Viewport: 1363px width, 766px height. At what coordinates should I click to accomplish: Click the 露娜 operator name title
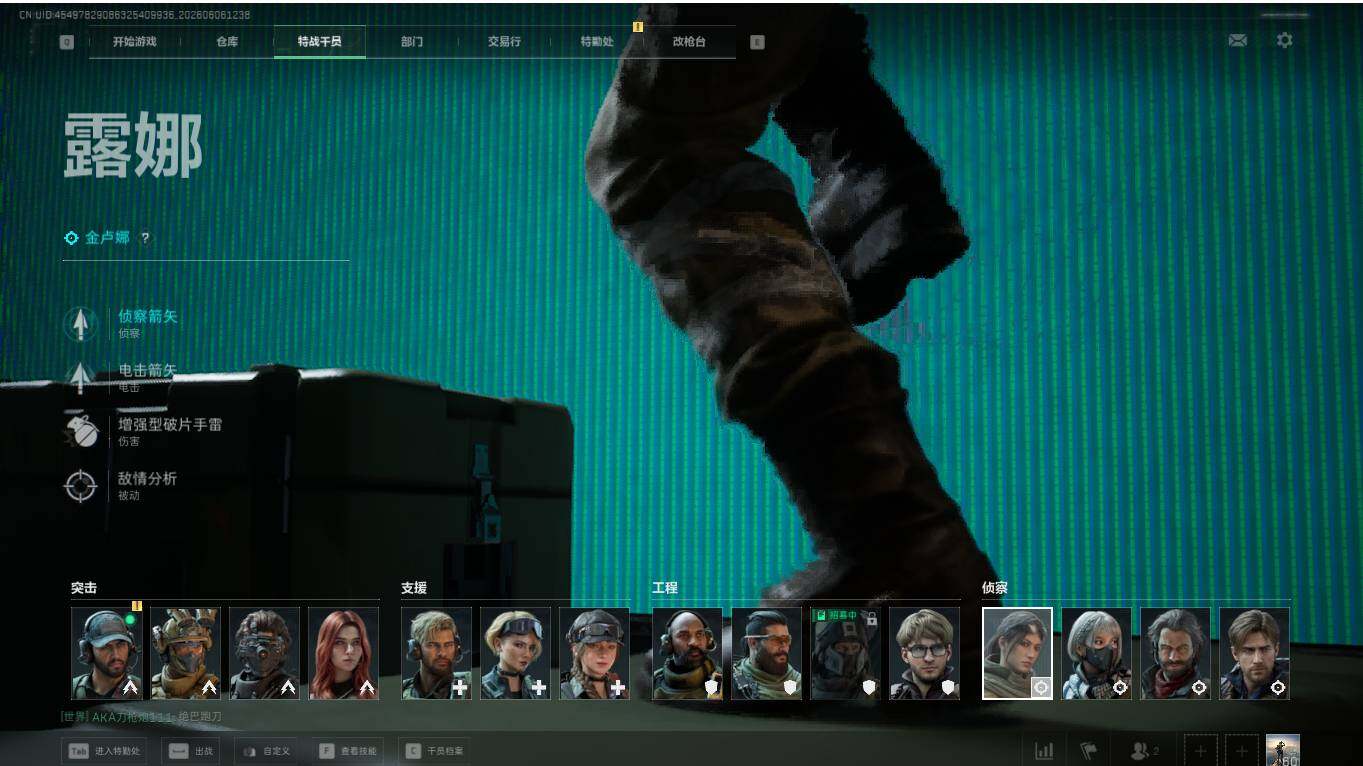[134, 146]
